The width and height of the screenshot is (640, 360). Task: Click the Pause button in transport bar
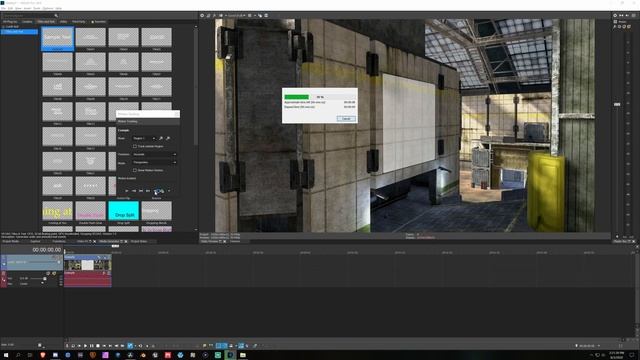point(91,346)
